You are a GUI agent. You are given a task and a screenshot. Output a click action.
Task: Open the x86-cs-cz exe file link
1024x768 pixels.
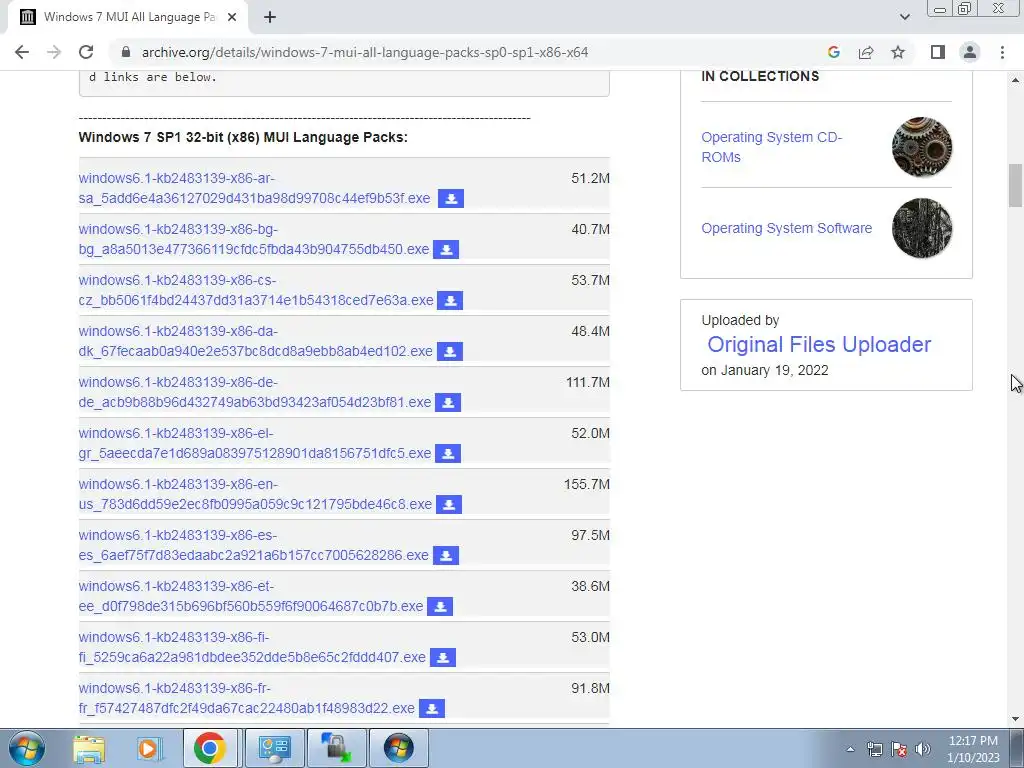(256, 290)
